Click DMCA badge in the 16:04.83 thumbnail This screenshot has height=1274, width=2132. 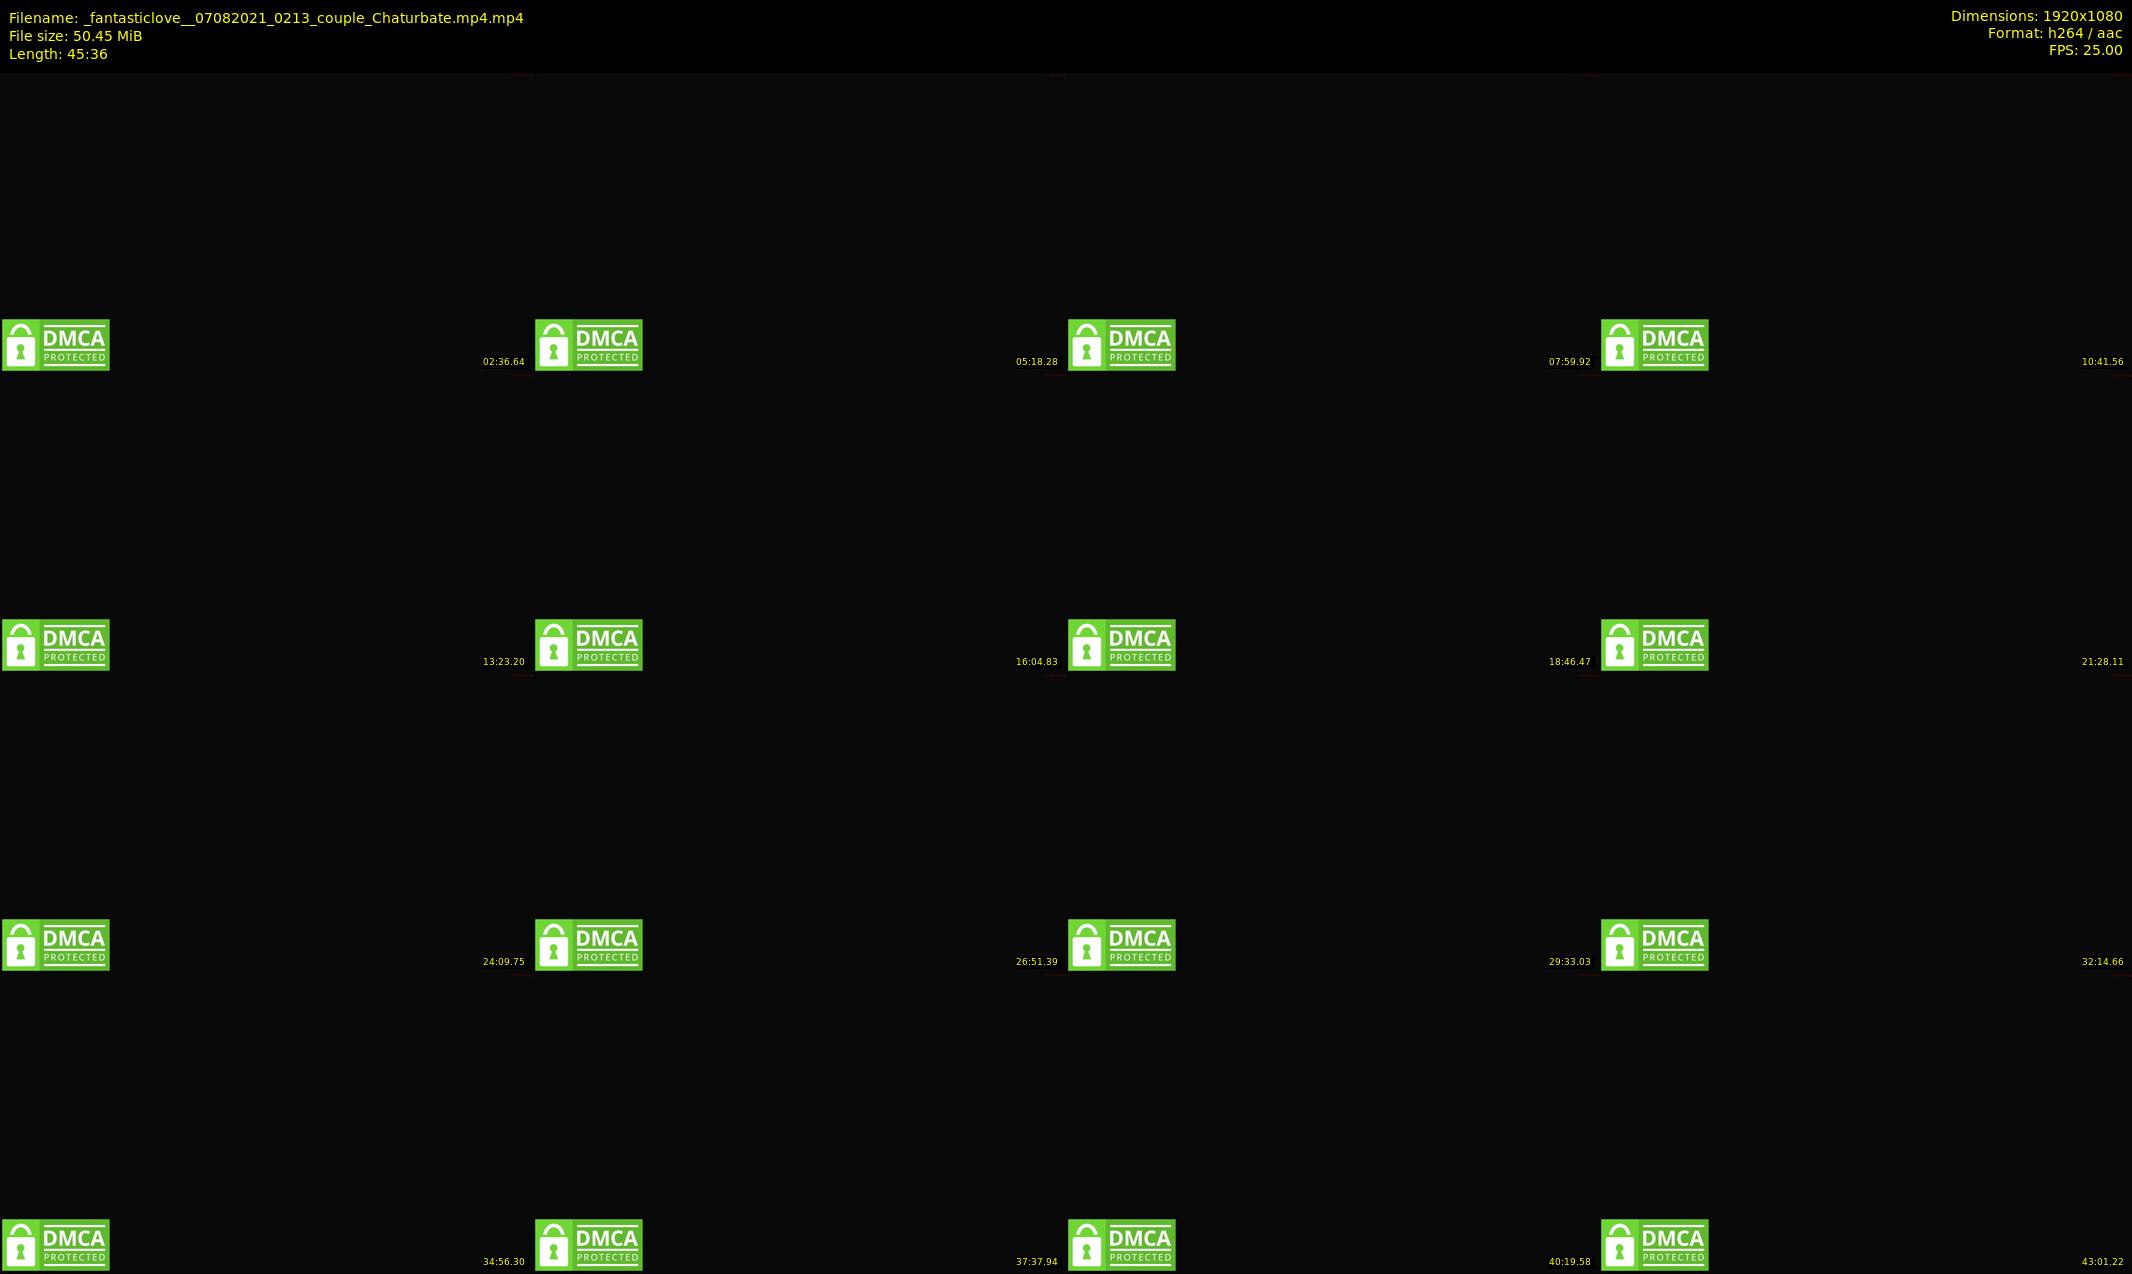click(x=589, y=645)
